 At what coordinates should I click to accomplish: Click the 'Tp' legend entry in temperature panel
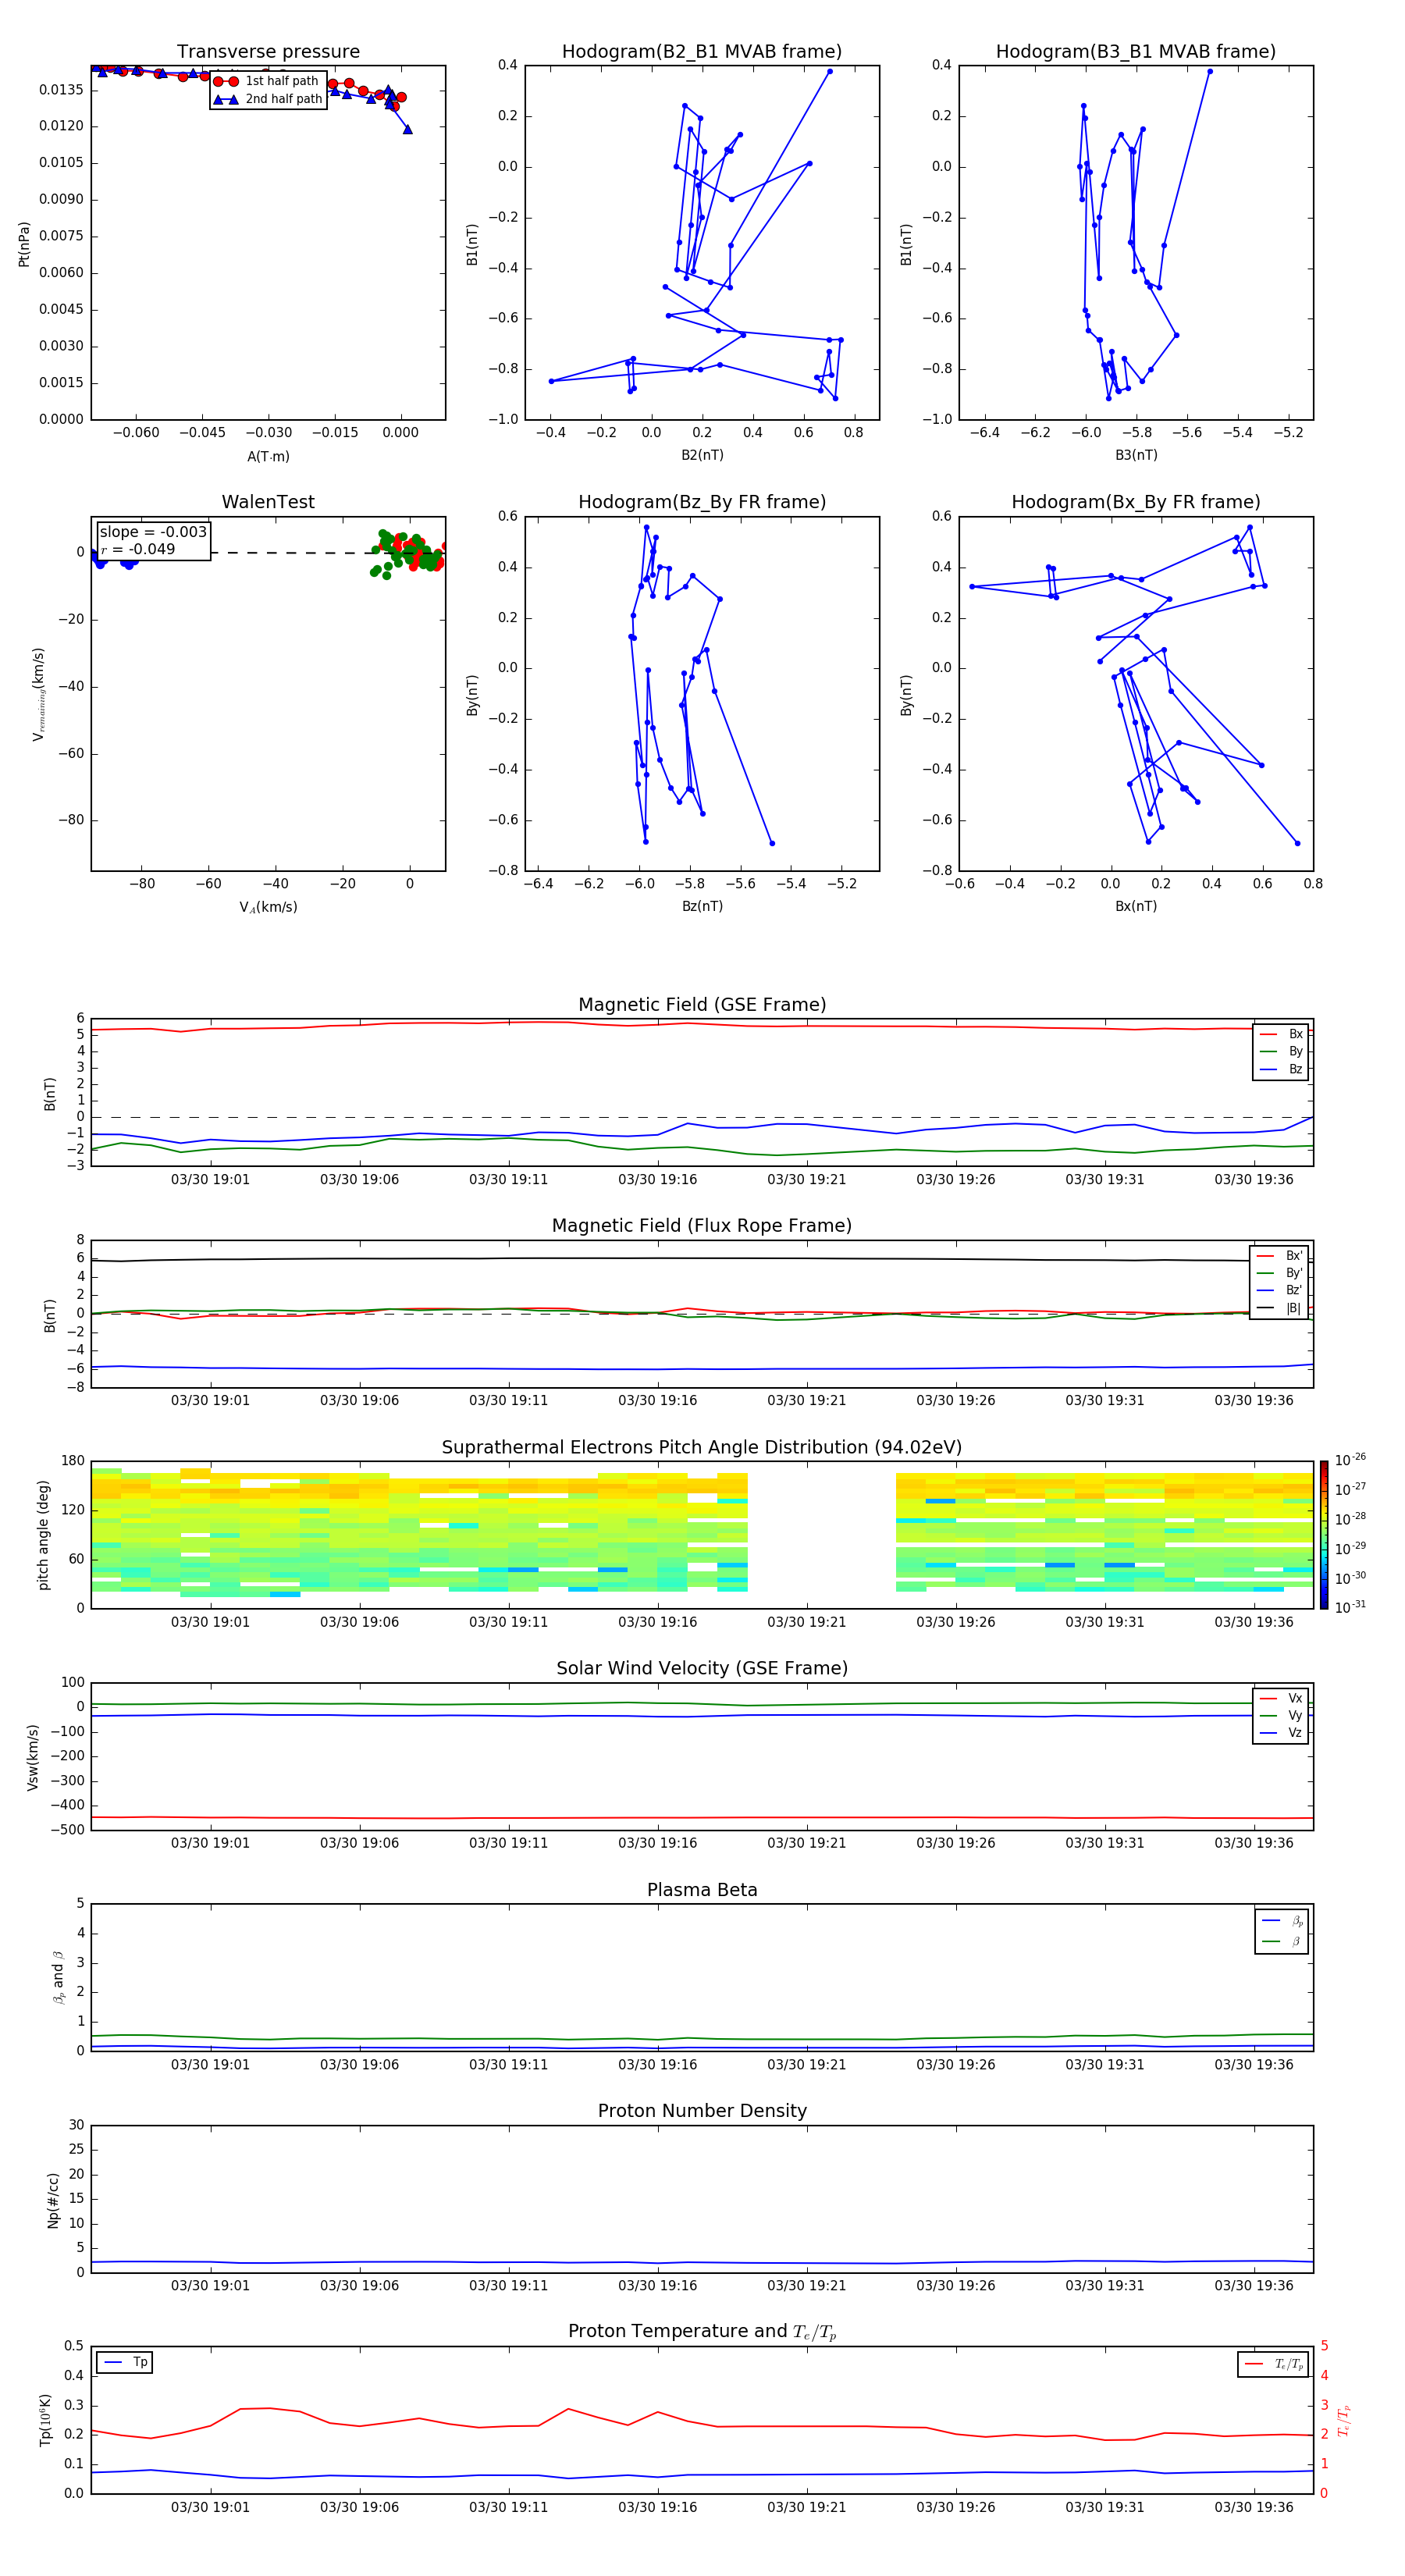125,2363
